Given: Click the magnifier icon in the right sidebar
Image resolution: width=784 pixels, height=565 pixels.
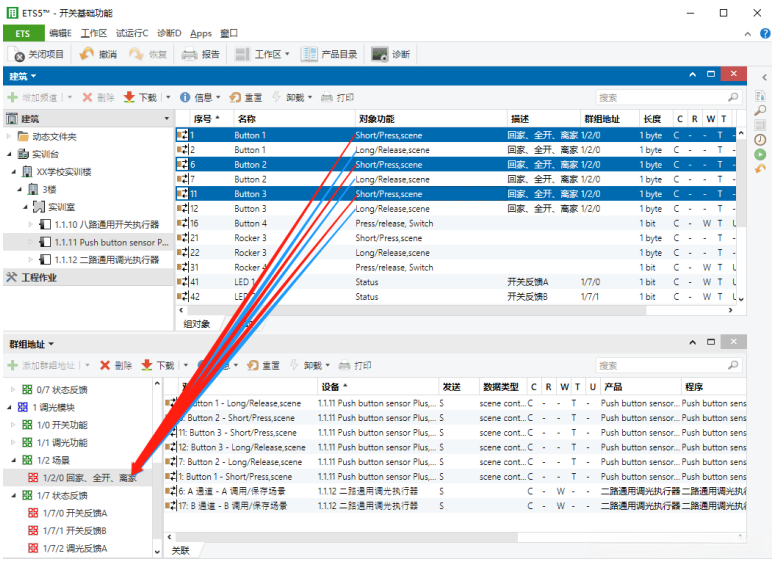Looking at the screenshot, I should (x=760, y=110).
